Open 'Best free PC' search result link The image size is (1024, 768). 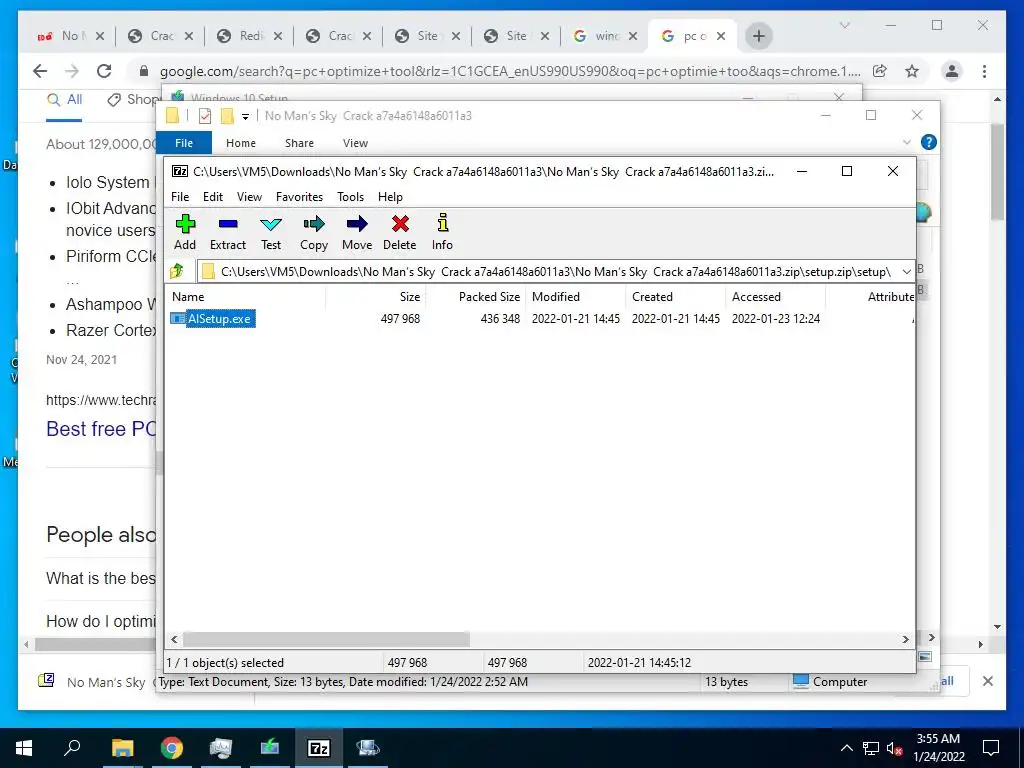click(x=101, y=429)
